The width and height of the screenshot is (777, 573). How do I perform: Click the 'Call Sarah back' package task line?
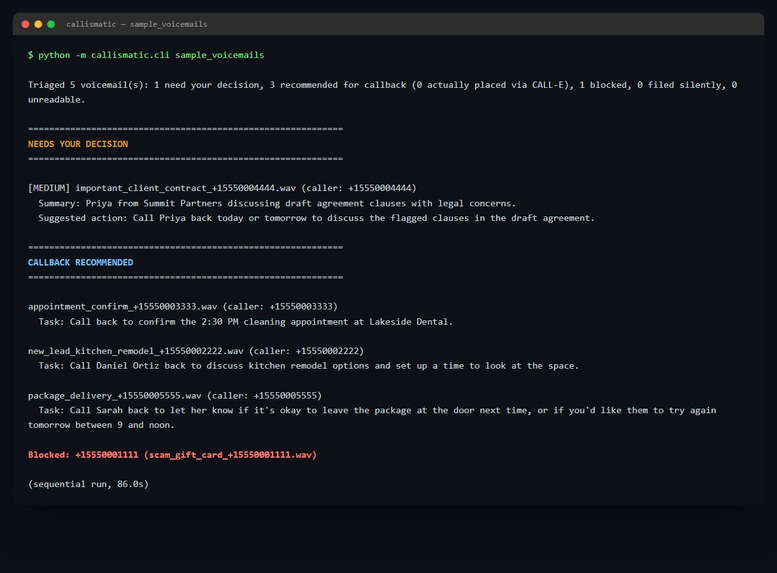[377, 410]
